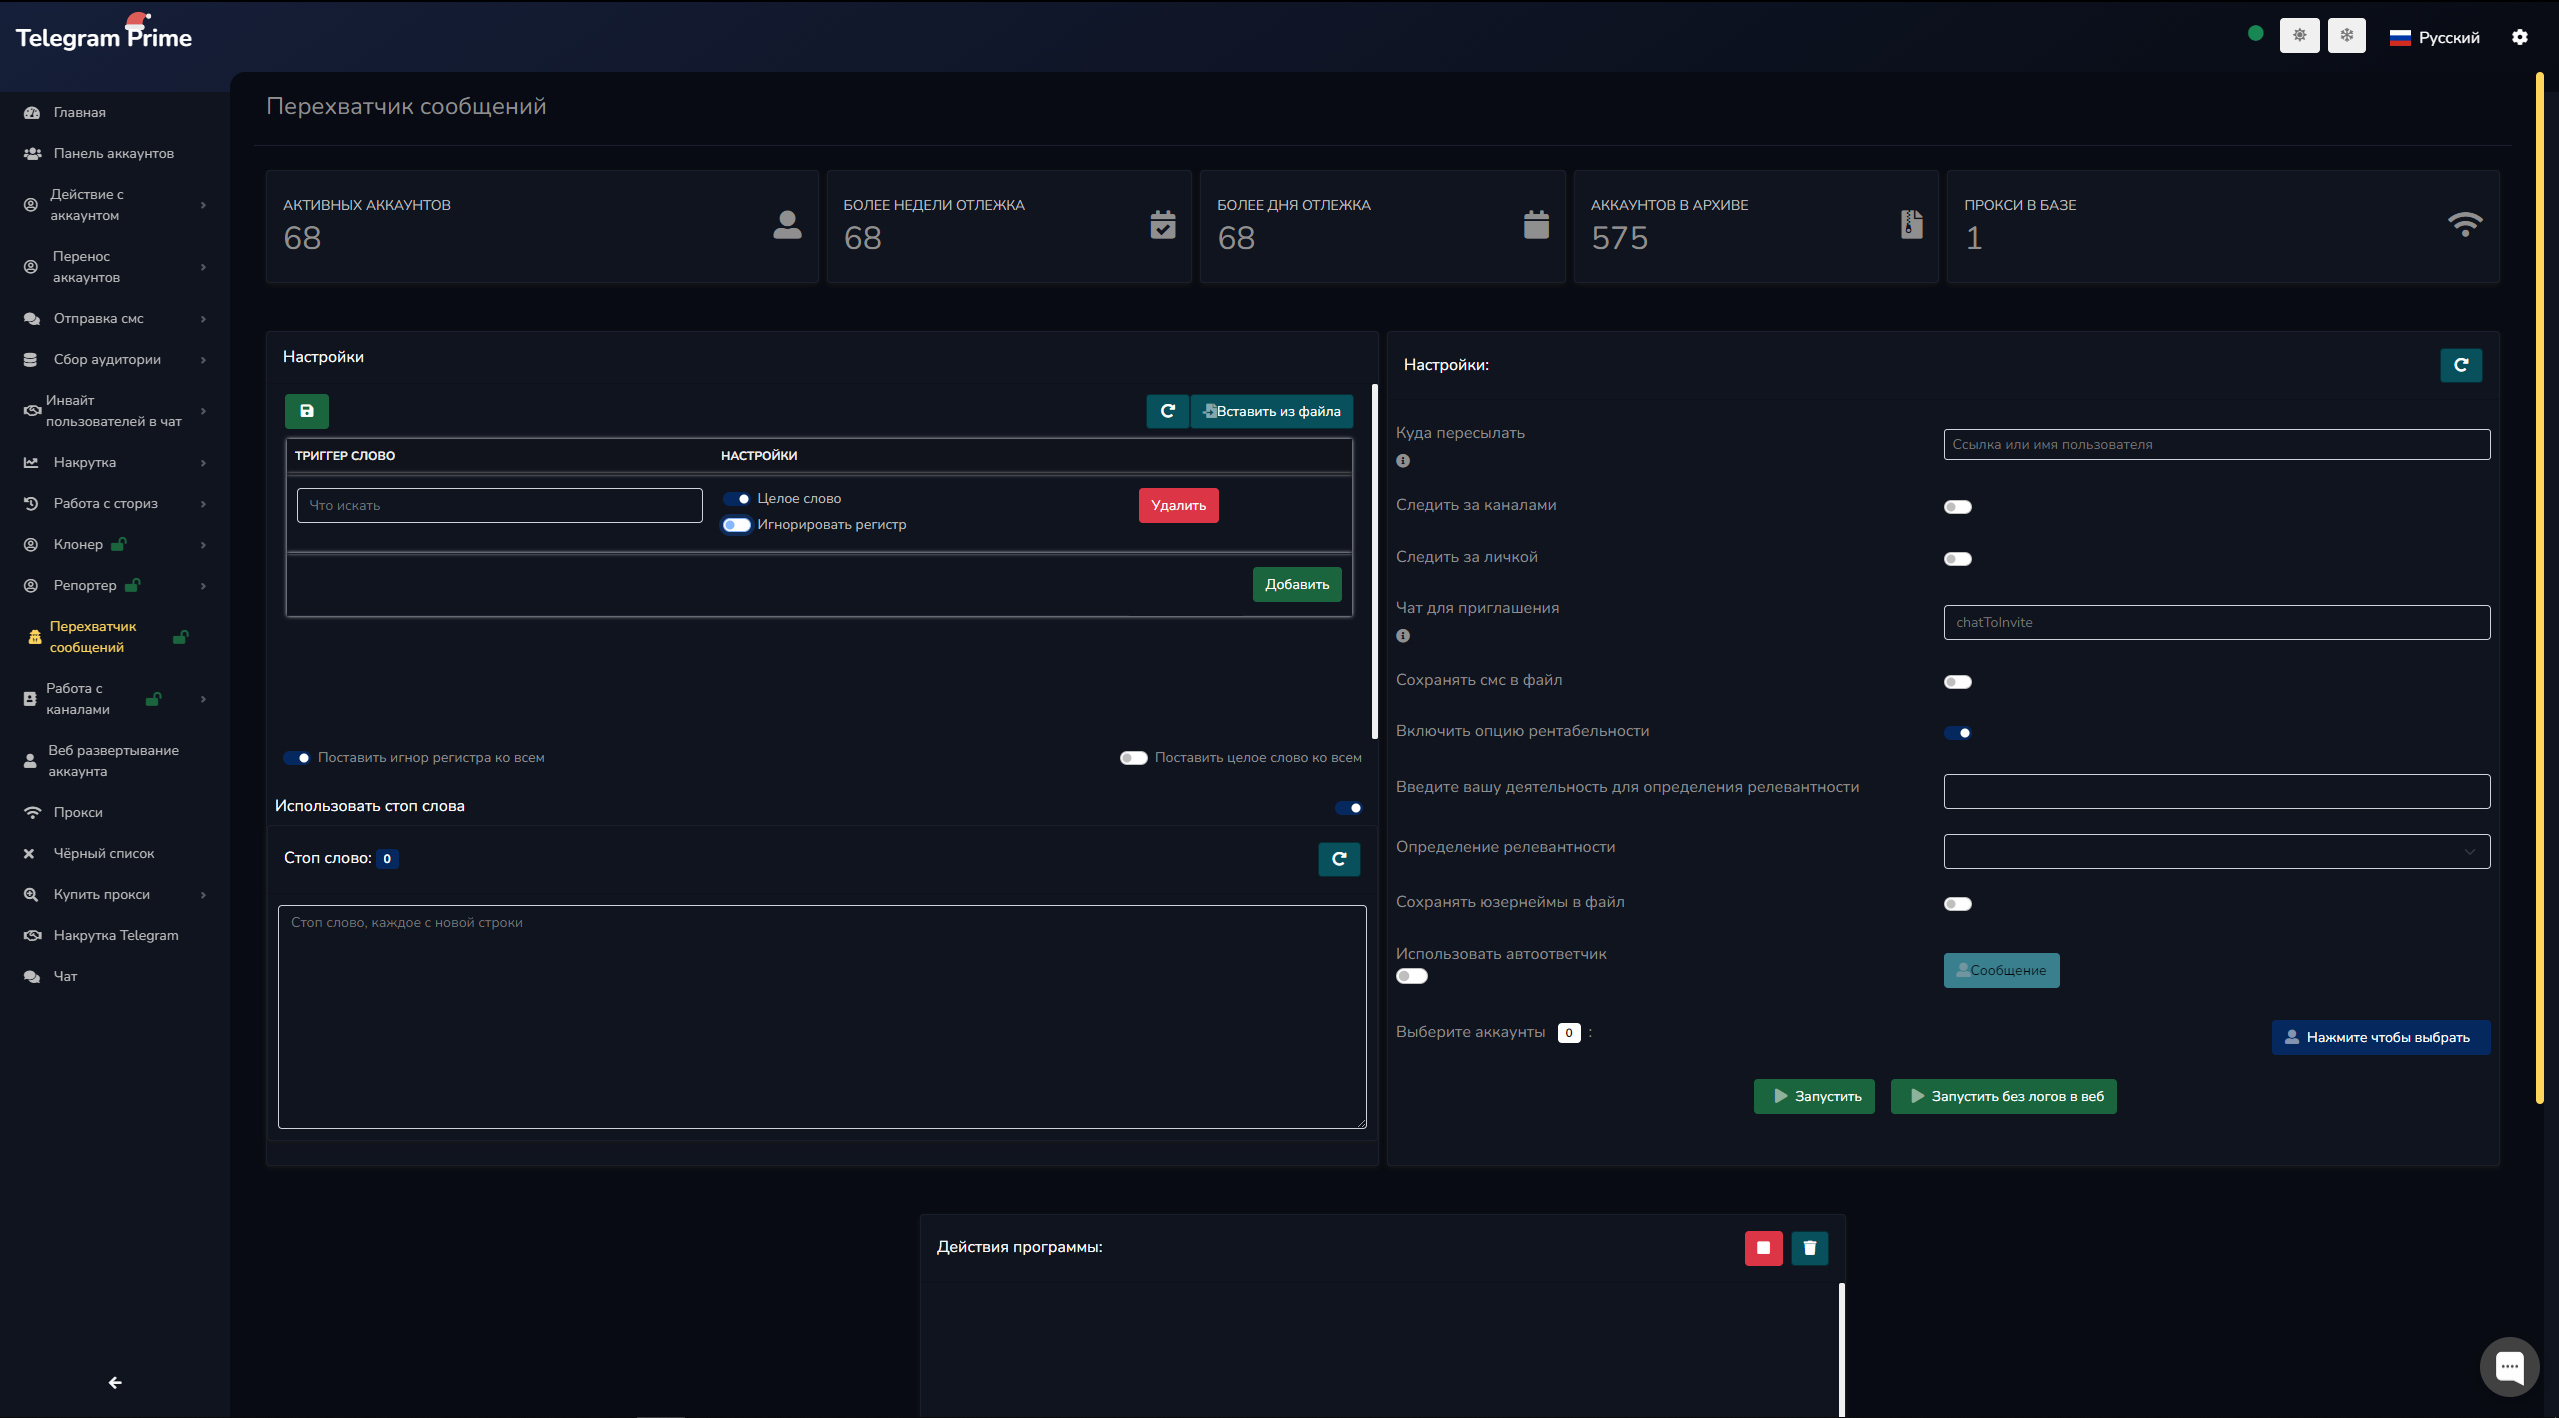Open the chat bubble widget
This screenshot has width=2559, height=1418.
(2508, 1366)
